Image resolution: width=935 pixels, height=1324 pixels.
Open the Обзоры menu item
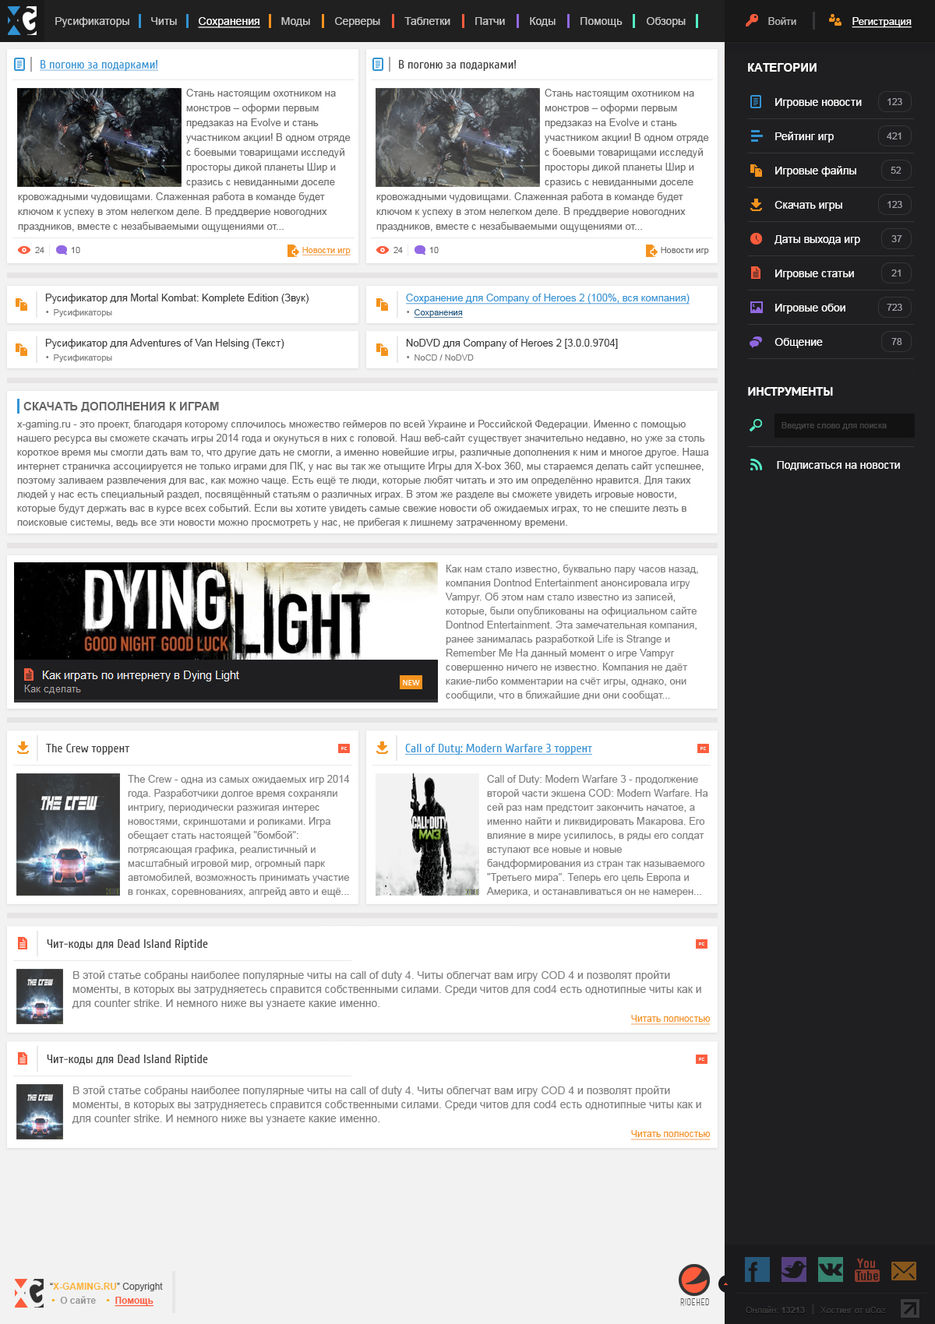pos(666,21)
